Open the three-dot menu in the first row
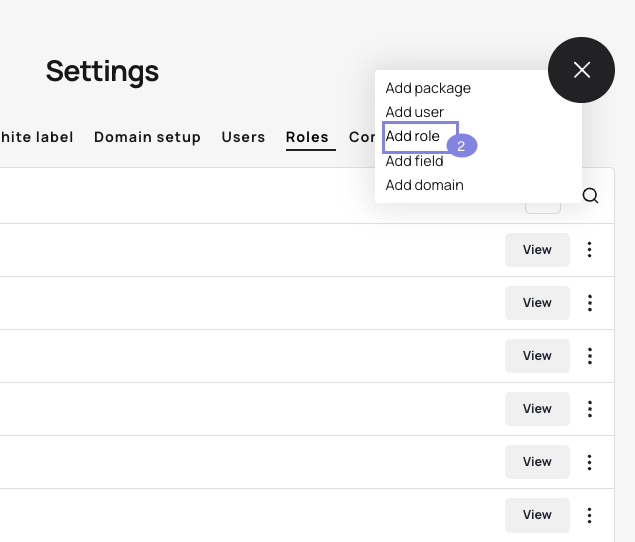 [x=590, y=250]
